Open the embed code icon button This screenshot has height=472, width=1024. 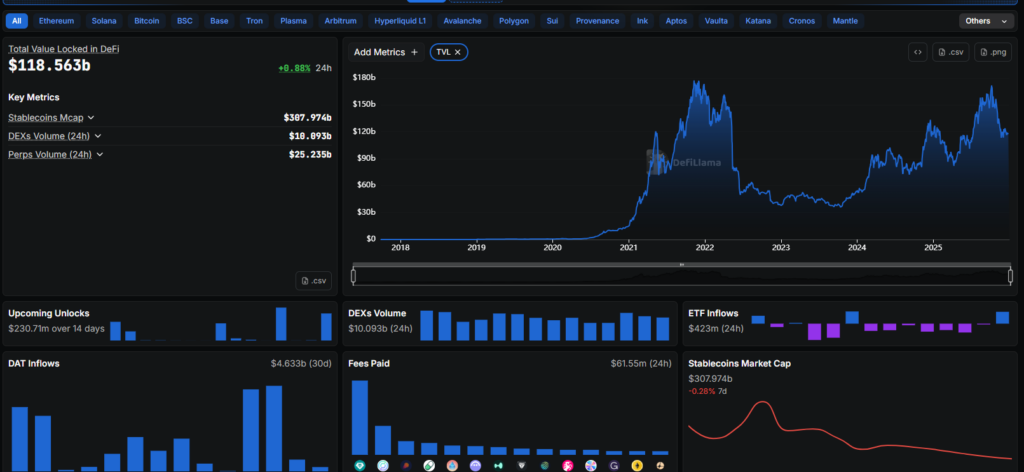tap(918, 52)
